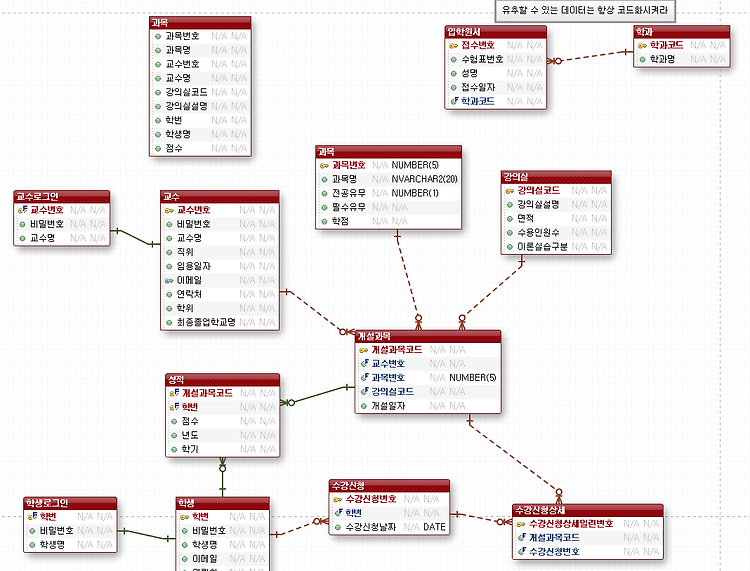
Task: Click the DATE data type of 수강신청날짜
Action: (434, 527)
